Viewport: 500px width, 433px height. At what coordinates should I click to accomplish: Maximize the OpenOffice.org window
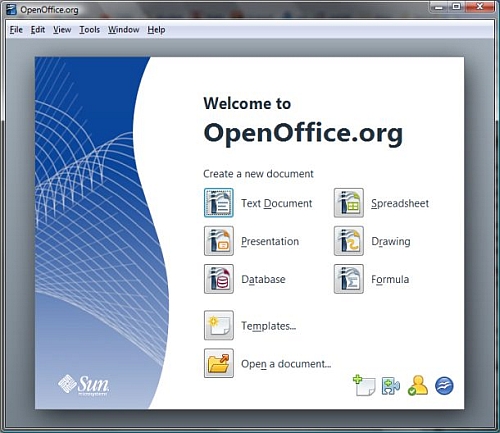point(457,7)
